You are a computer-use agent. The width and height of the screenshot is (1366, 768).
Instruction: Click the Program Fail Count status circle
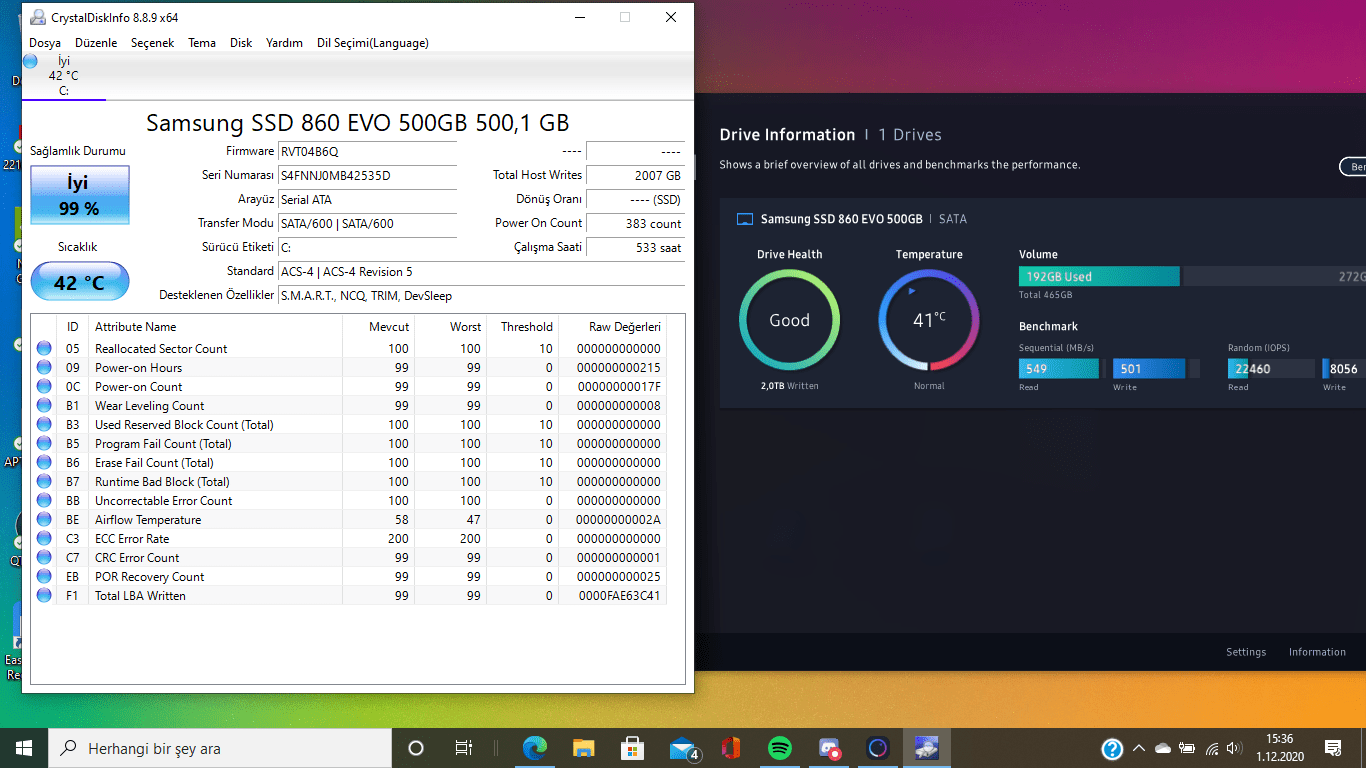(44, 444)
